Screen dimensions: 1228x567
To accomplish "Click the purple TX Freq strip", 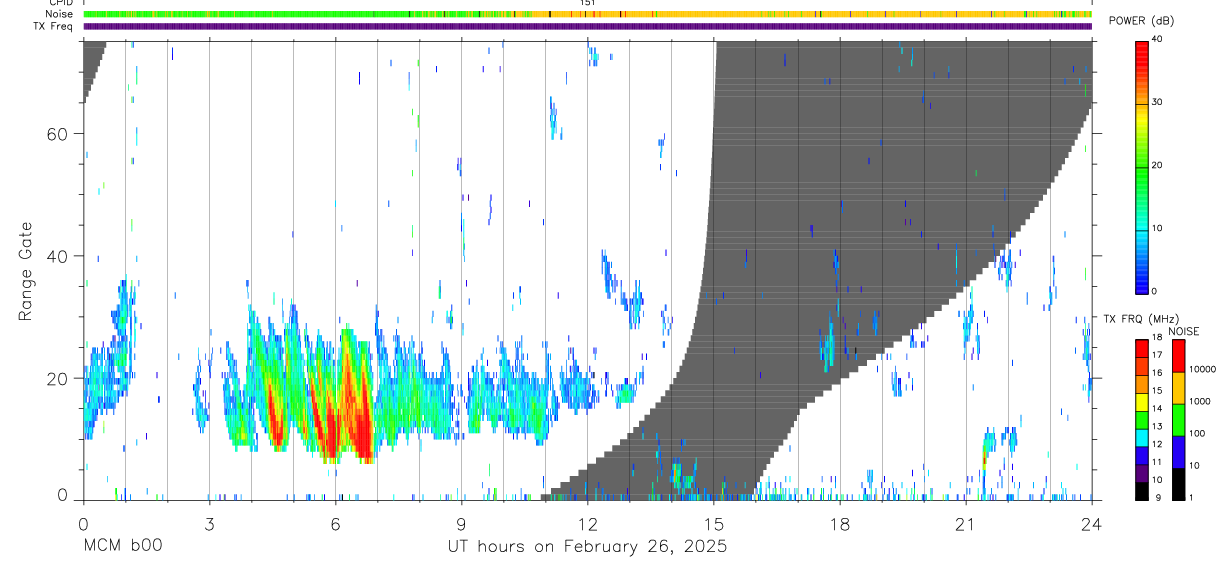I will point(588,26).
